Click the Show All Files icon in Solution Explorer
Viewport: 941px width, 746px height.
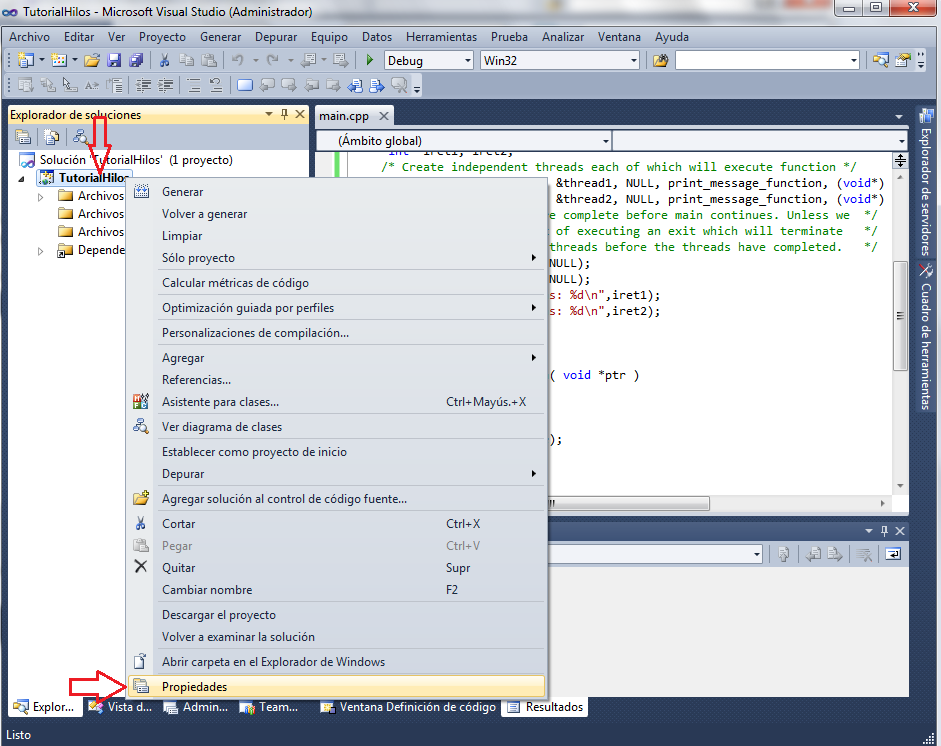coord(51,137)
